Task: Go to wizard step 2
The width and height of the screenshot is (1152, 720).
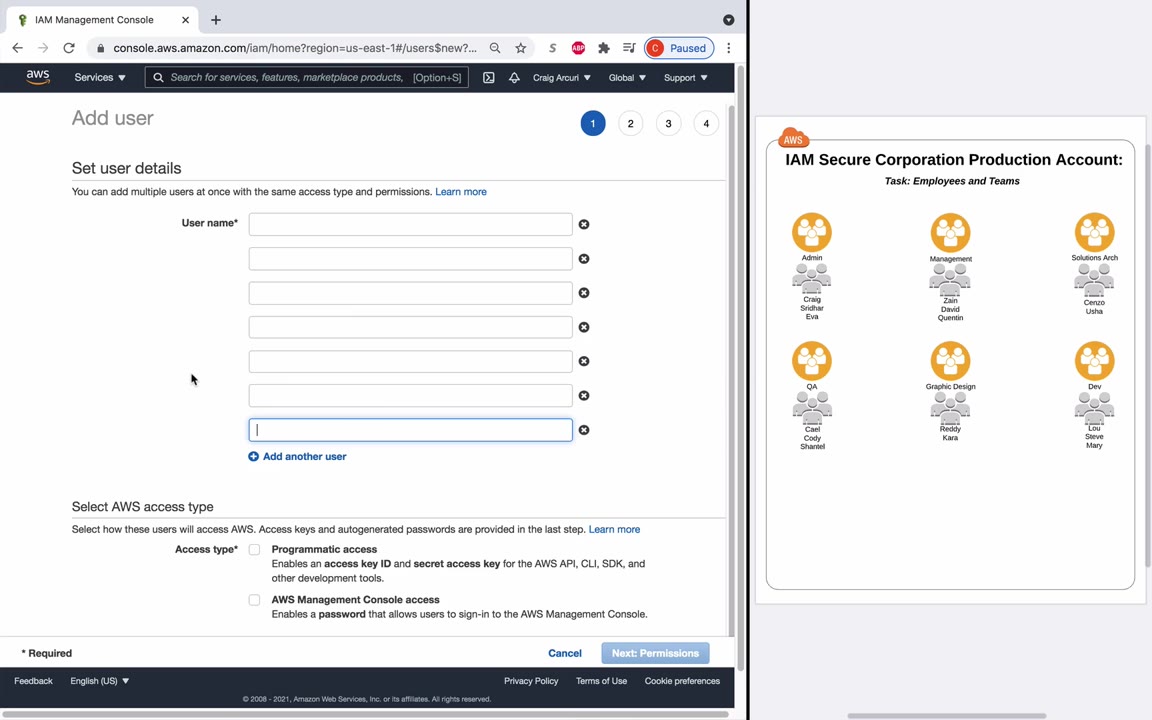Action: coord(630,123)
